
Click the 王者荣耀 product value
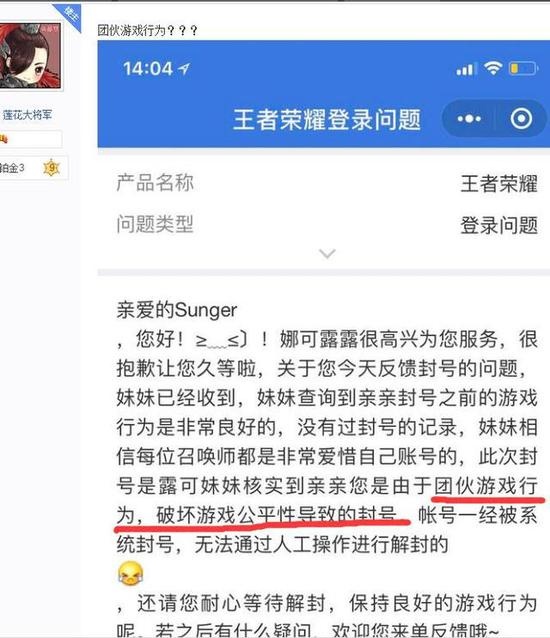click(x=499, y=184)
